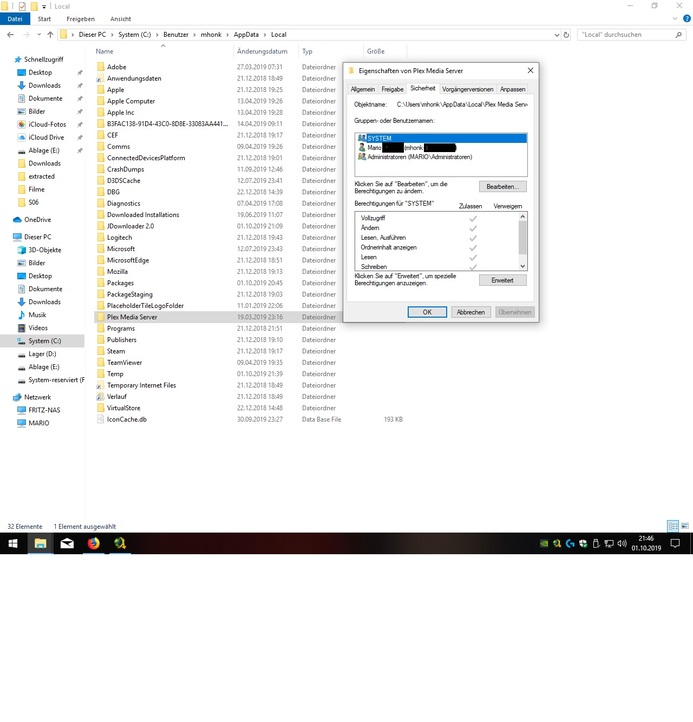Select the TeamViewer folder
This screenshot has width=693, height=722.
pyautogui.click(x=124, y=362)
